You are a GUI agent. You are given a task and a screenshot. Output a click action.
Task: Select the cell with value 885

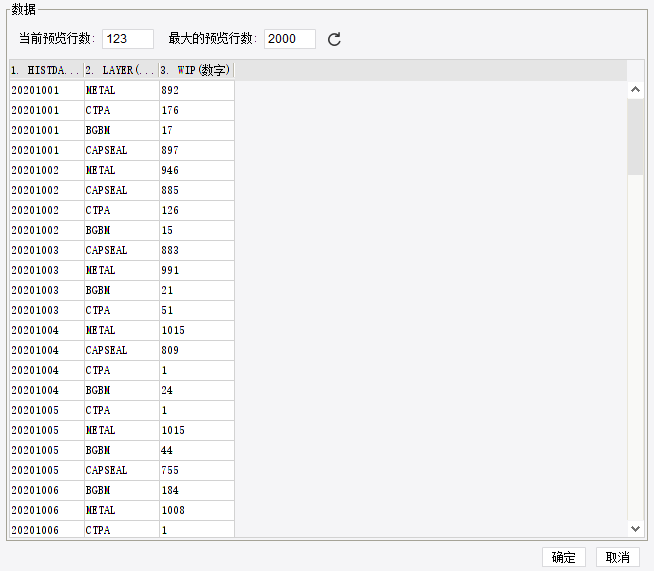197,190
